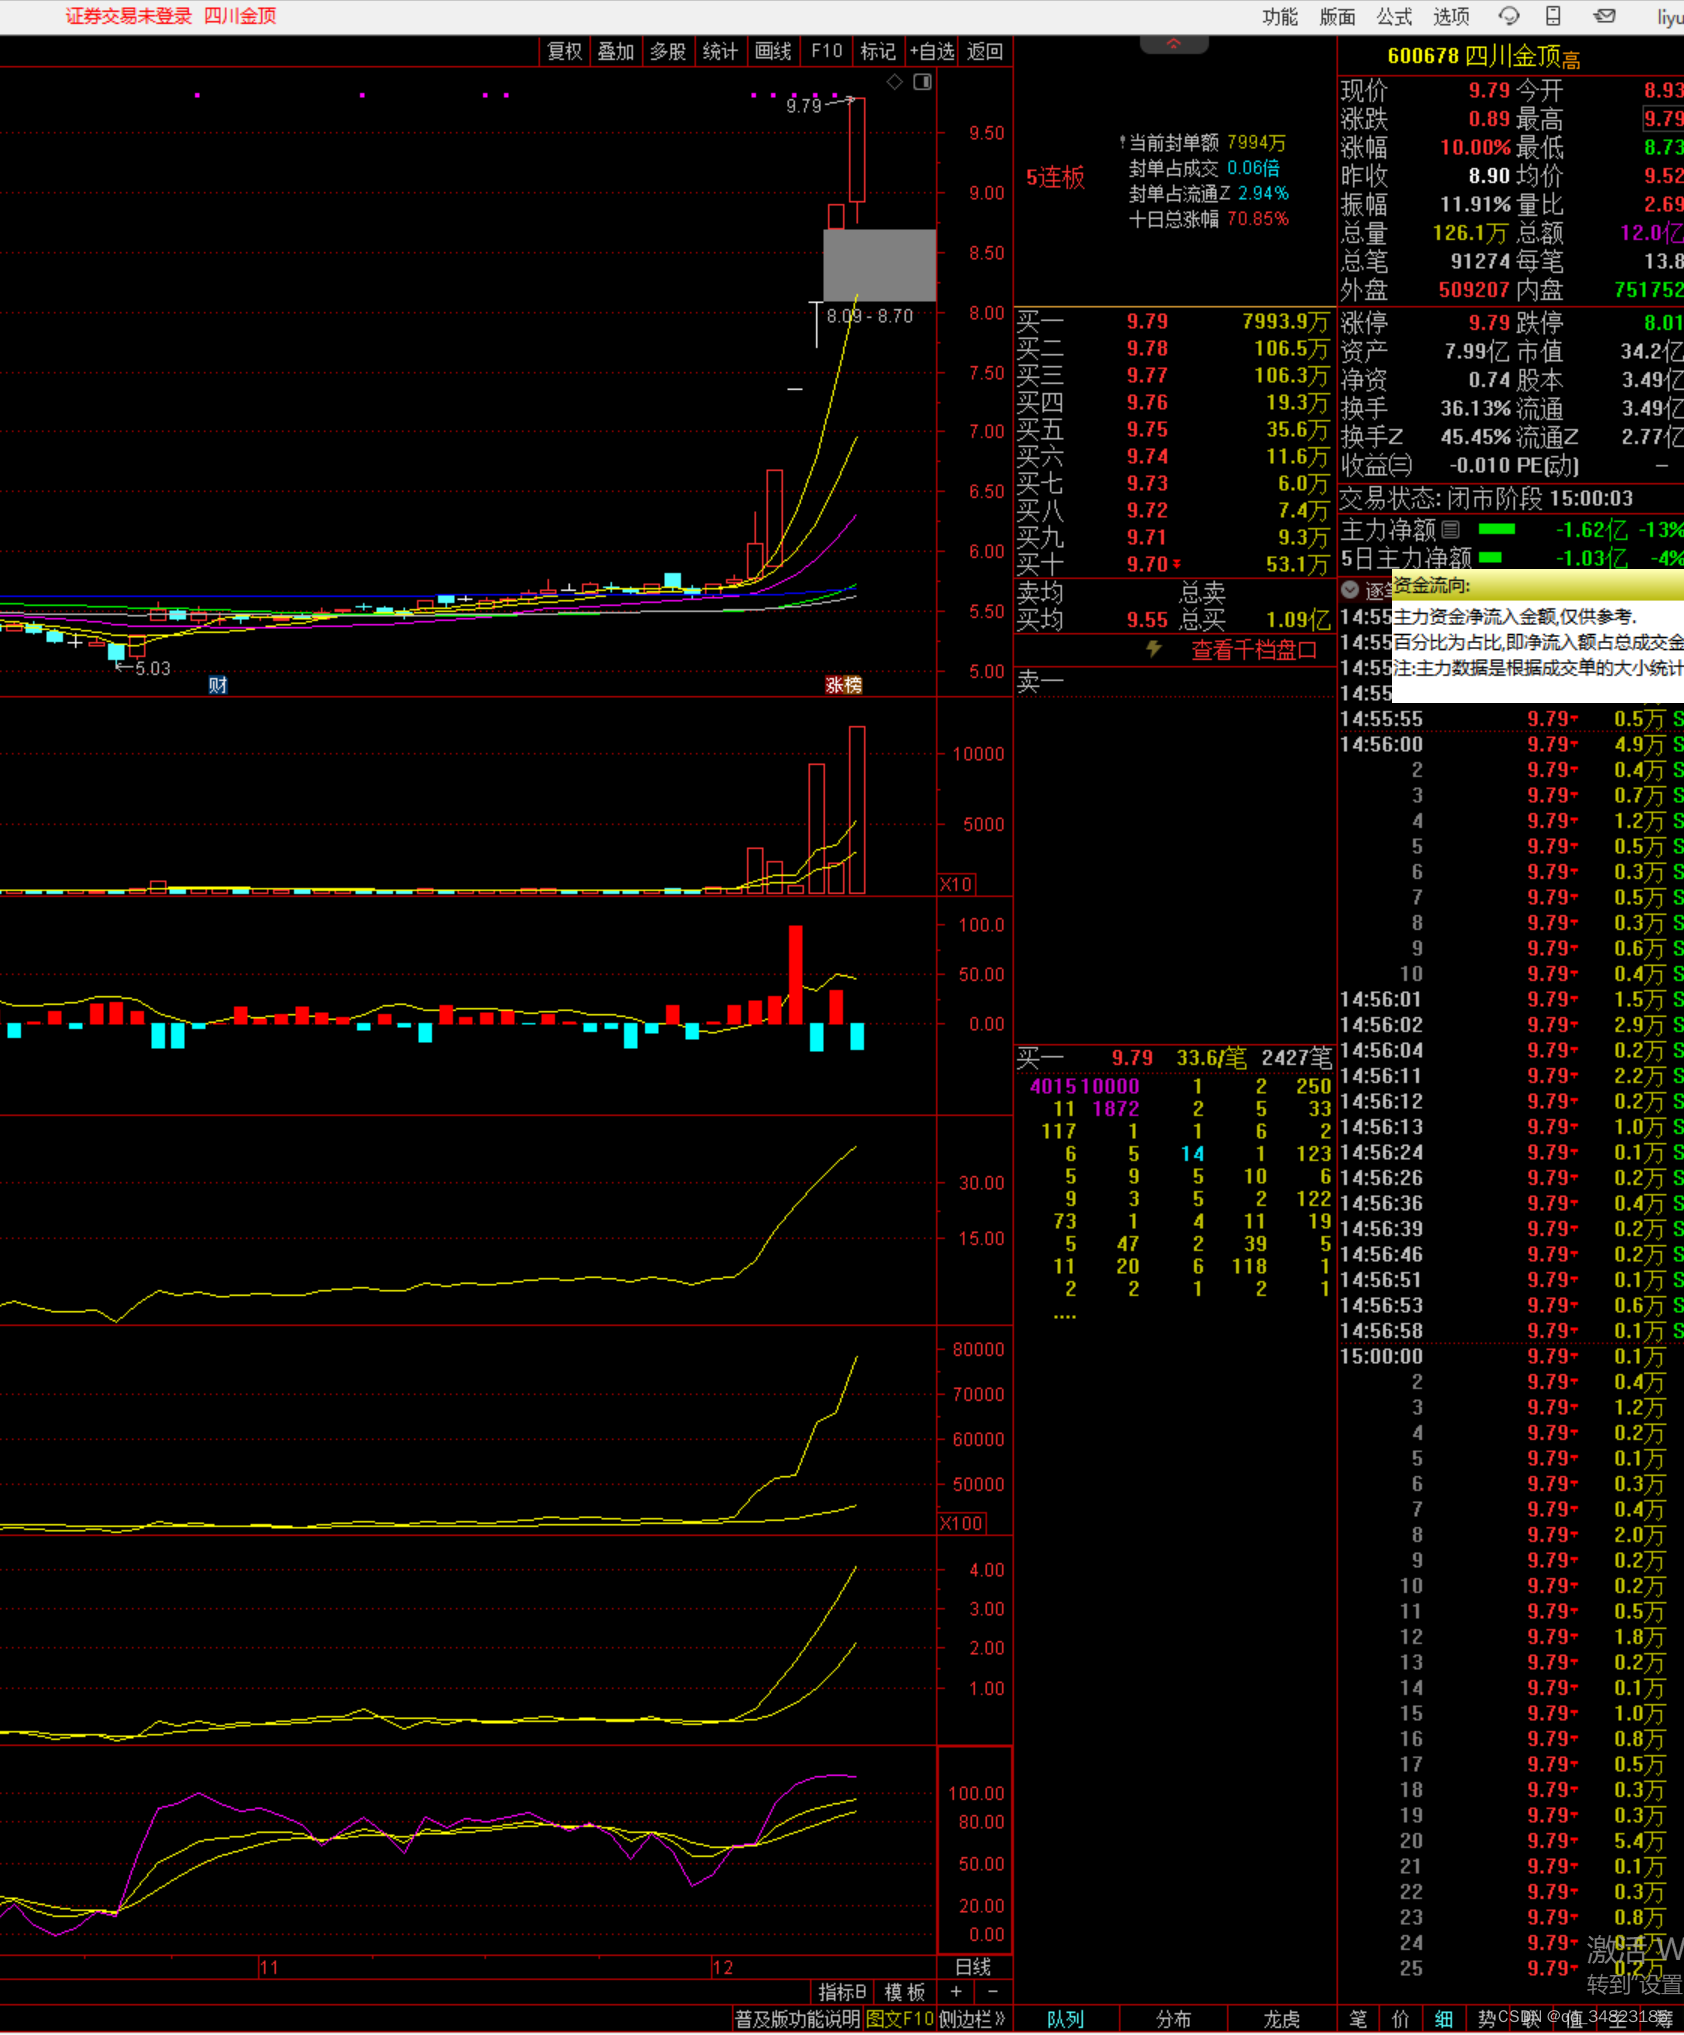The width and height of the screenshot is (1684, 2035).
Task: Click the 买一 9.79 order row
Action: pos(1173,321)
